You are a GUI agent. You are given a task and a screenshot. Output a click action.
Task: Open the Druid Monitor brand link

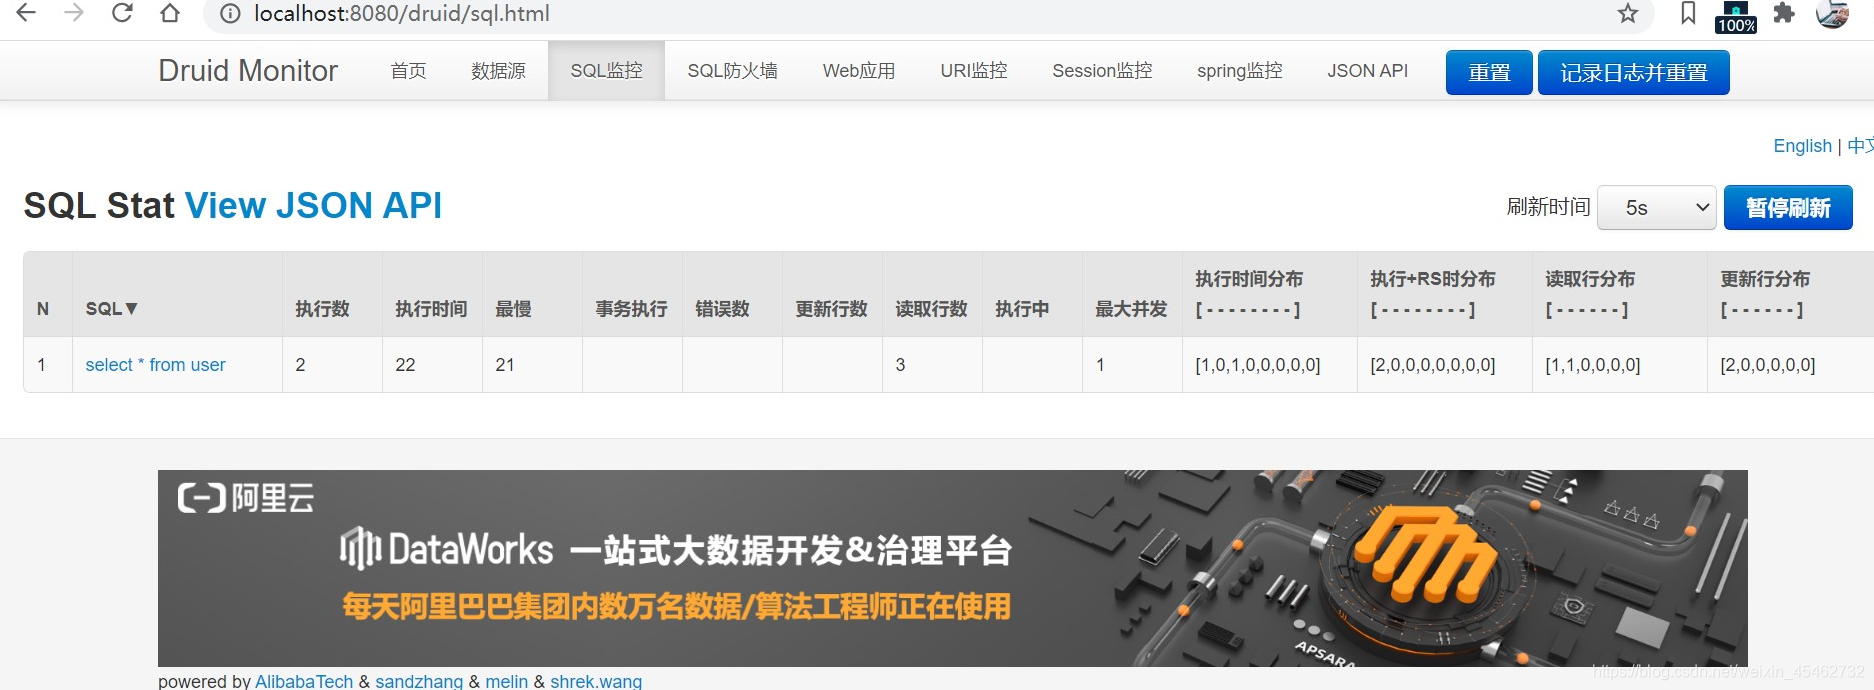tap(248, 71)
